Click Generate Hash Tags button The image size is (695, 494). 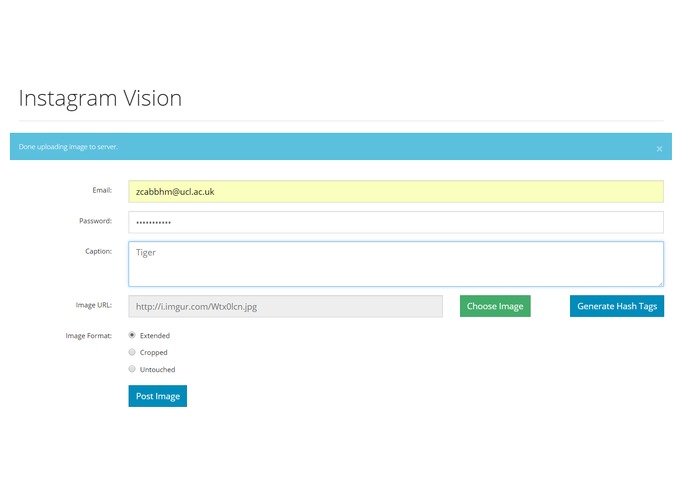(x=617, y=306)
